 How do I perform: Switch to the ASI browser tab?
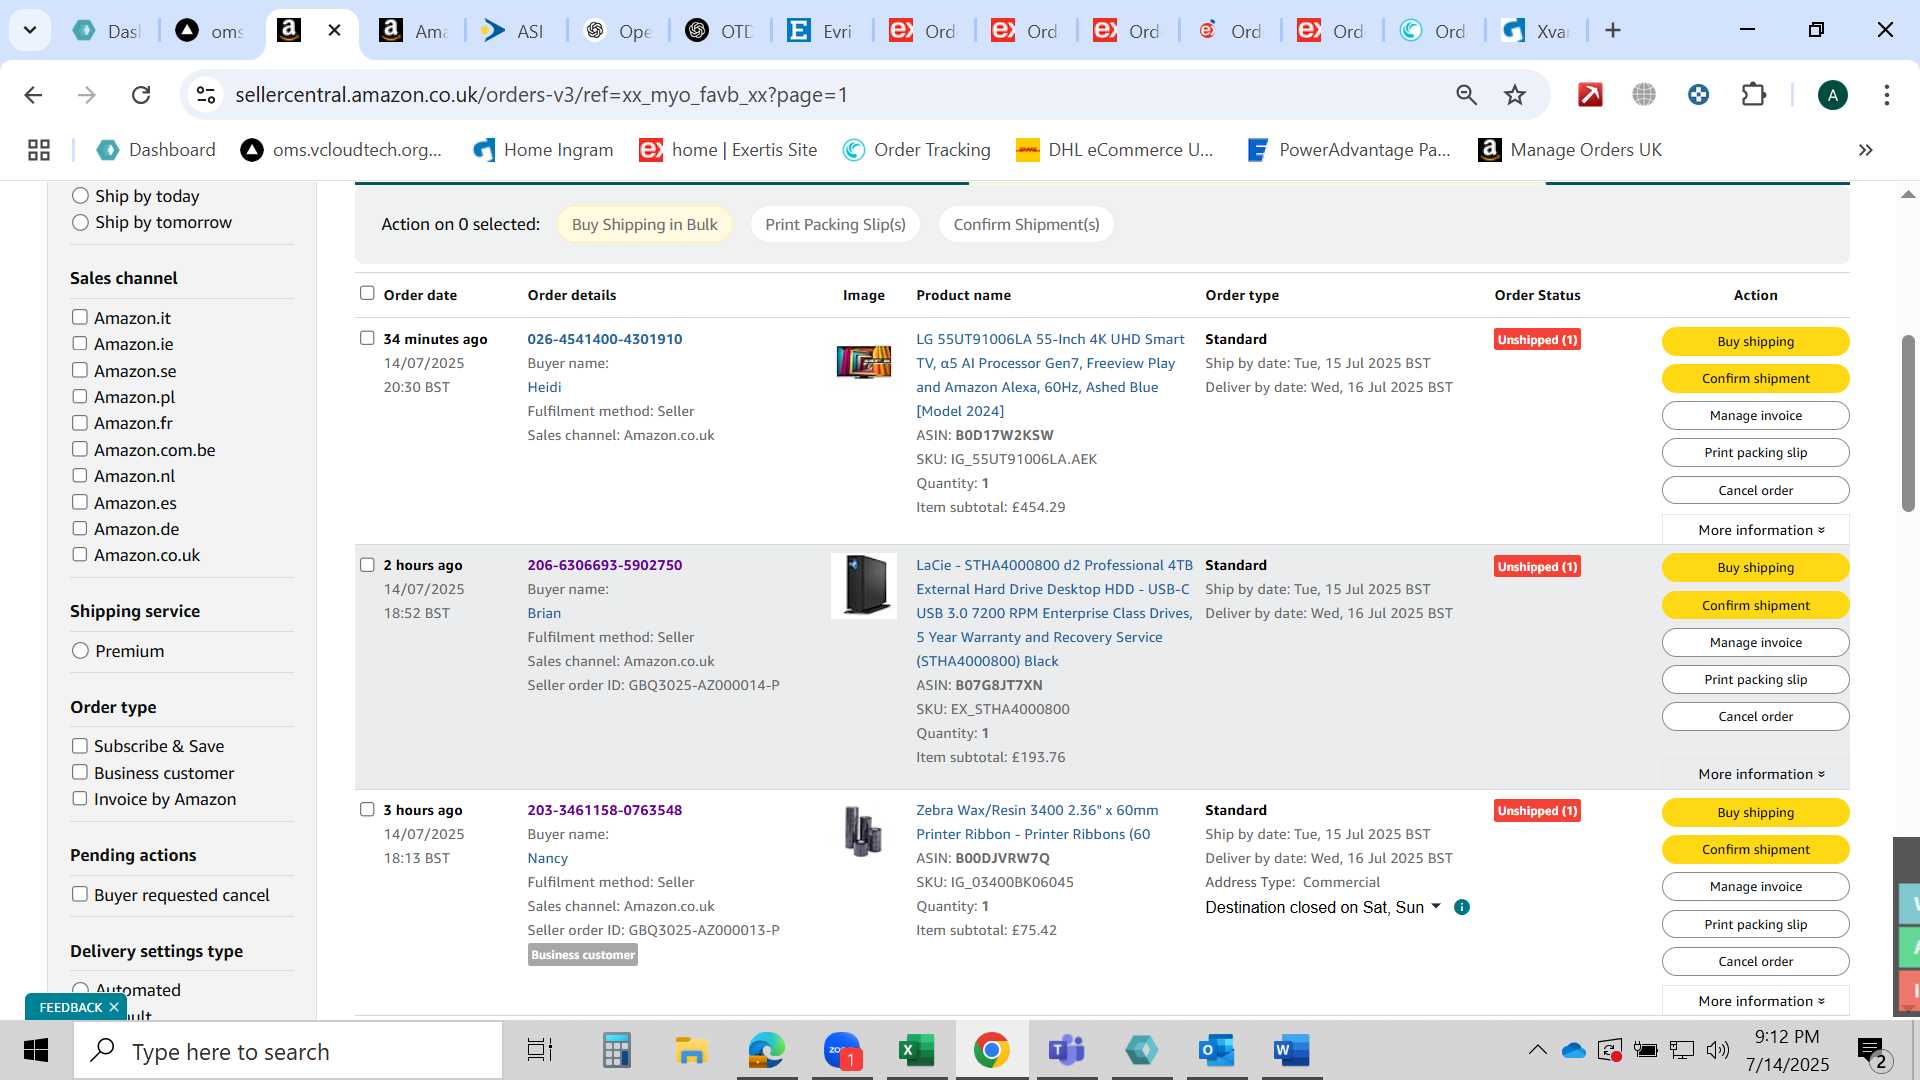516,31
